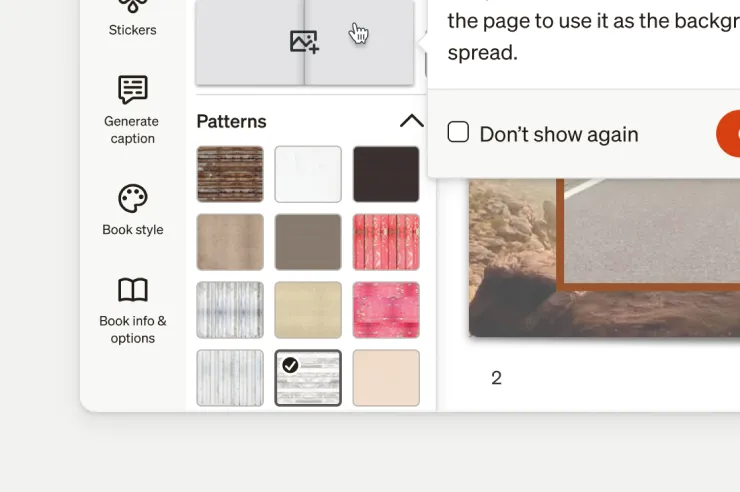Select the pale whitewashed vertical plank pattern

pyautogui.click(x=230, y=378)
